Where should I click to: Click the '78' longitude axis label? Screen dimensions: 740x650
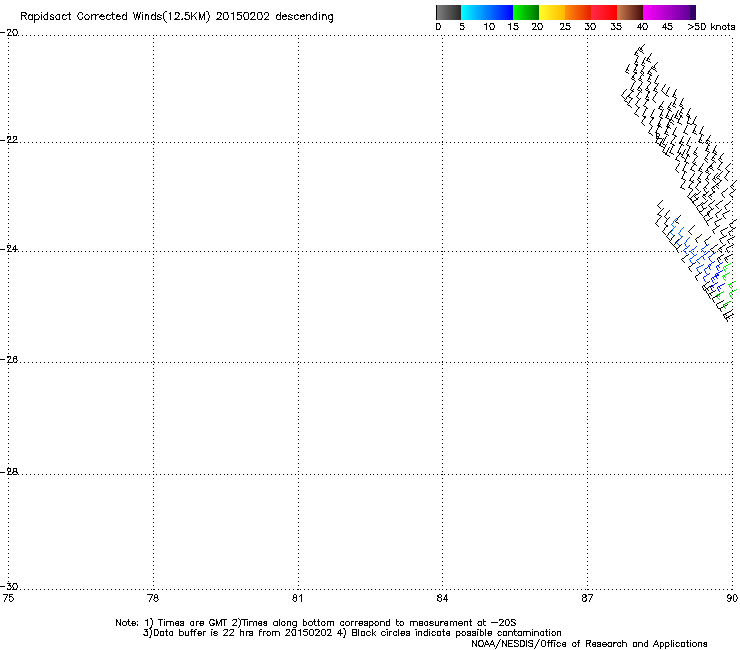(x=153, y=598)
